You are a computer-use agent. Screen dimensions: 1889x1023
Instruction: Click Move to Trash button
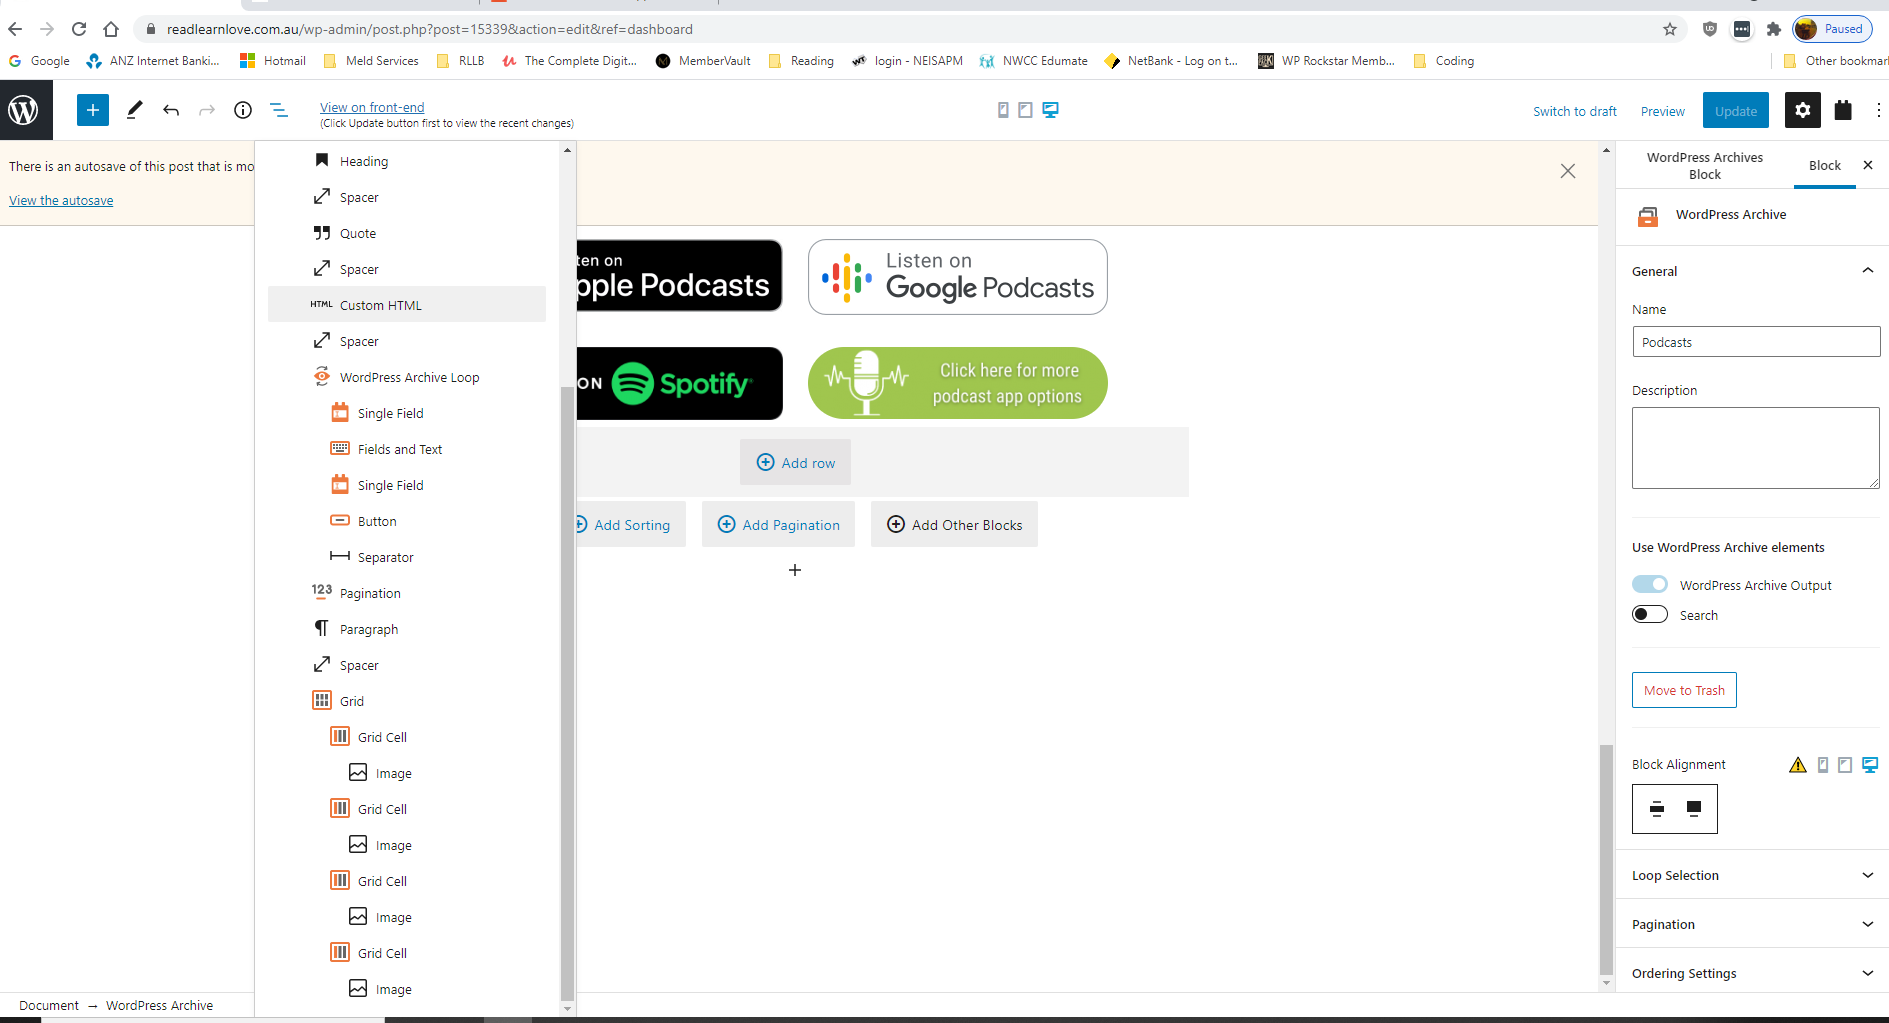click(x=1684, y=690)
